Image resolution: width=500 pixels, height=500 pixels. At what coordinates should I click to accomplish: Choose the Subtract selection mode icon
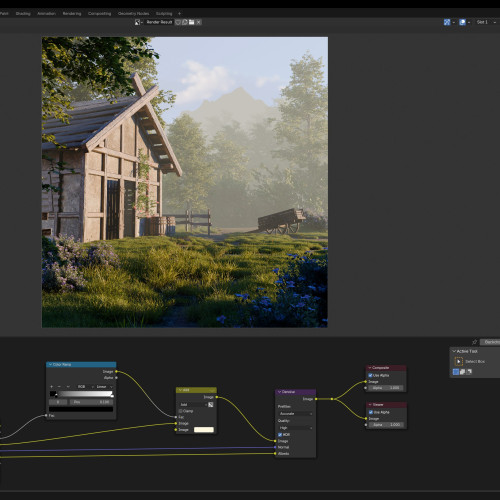pyautogui.click(x=469, y=372)
